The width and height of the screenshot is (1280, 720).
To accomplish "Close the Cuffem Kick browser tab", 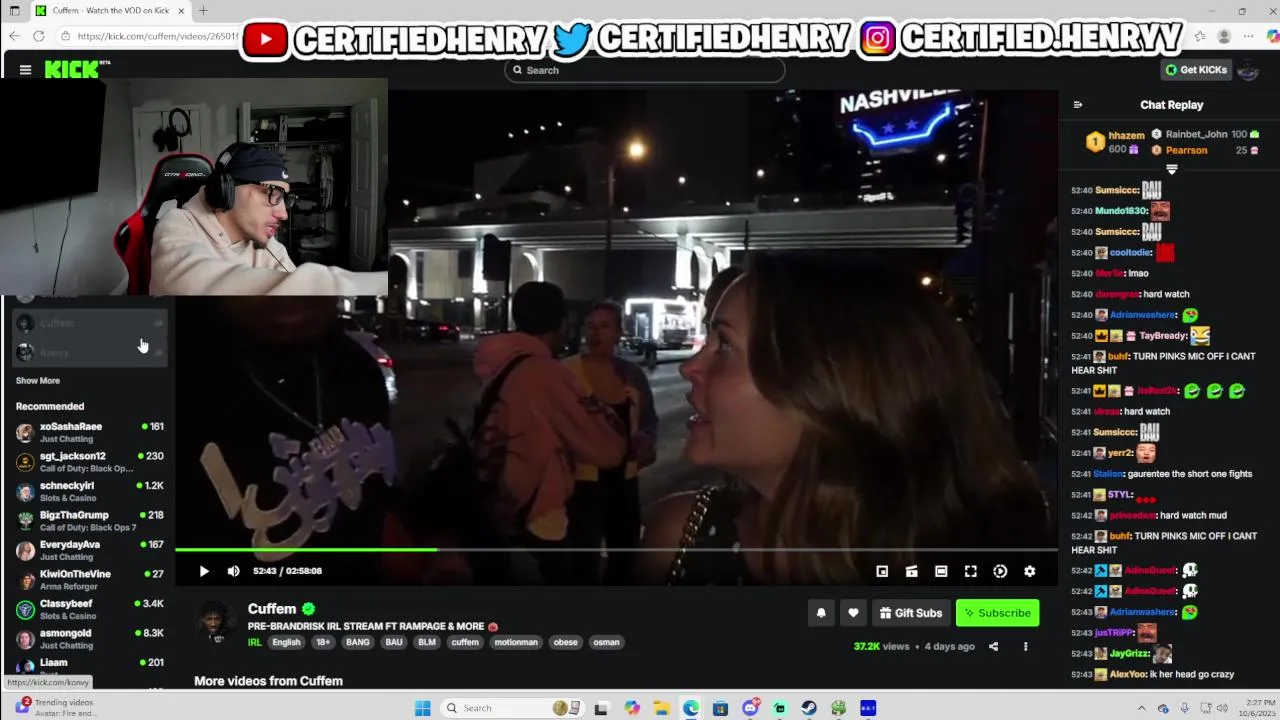I will [181, 11].
